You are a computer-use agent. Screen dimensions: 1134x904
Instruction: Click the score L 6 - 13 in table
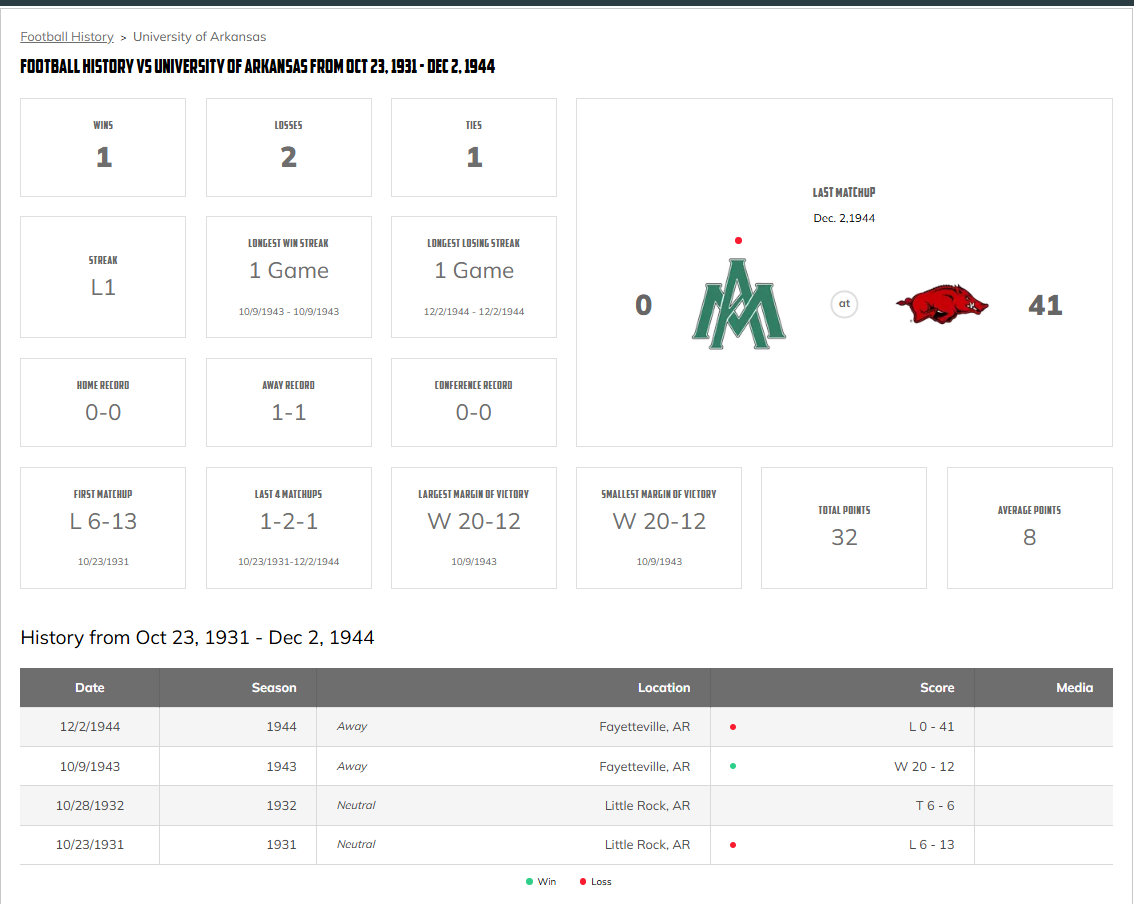[932, 845]
